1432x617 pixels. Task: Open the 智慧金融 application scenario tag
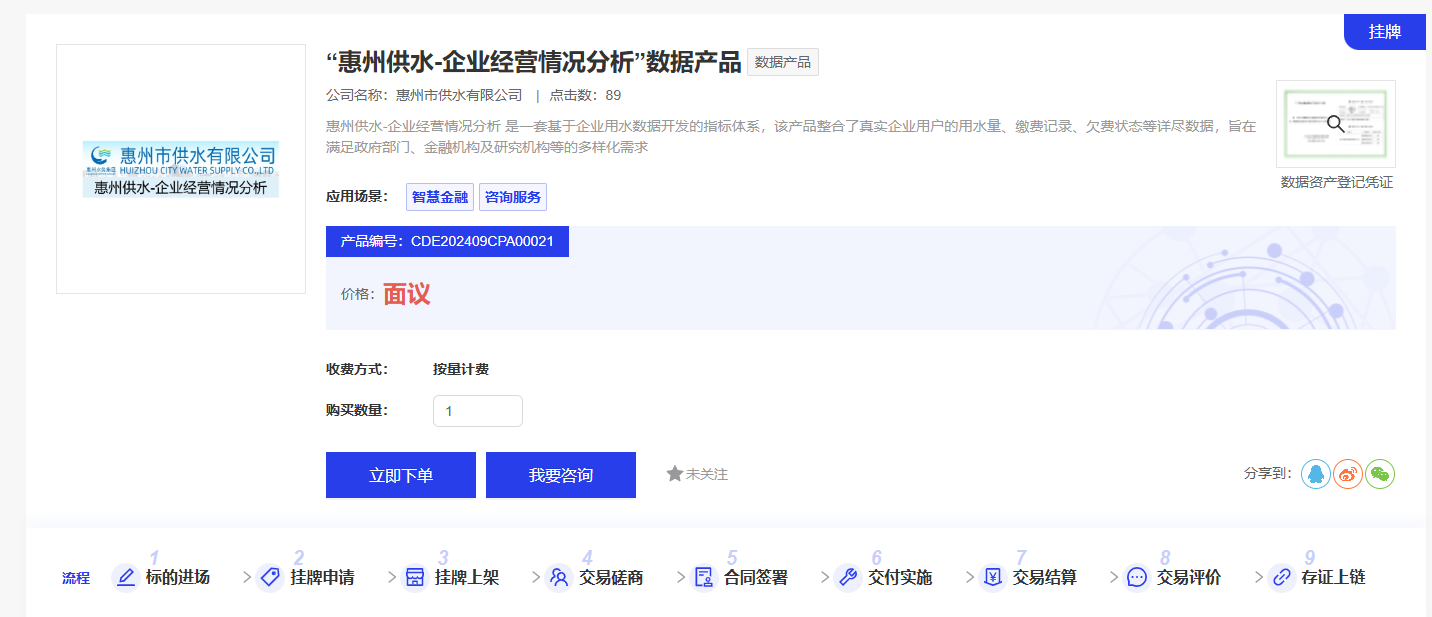(438, 197)
